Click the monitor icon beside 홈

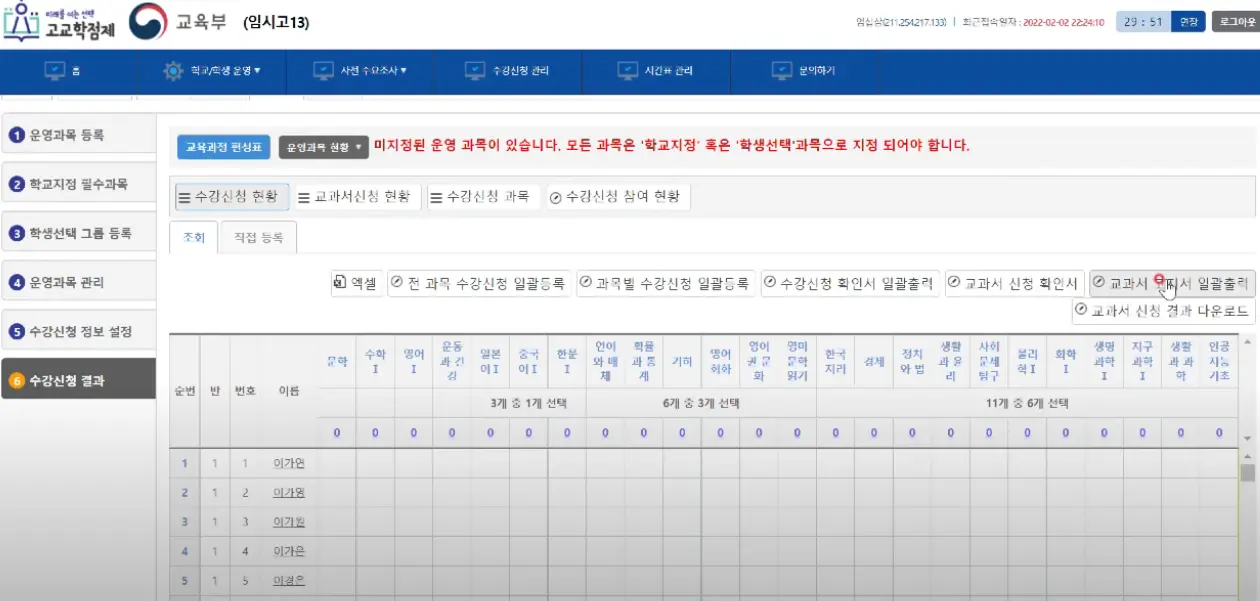[x=55, y=71]
